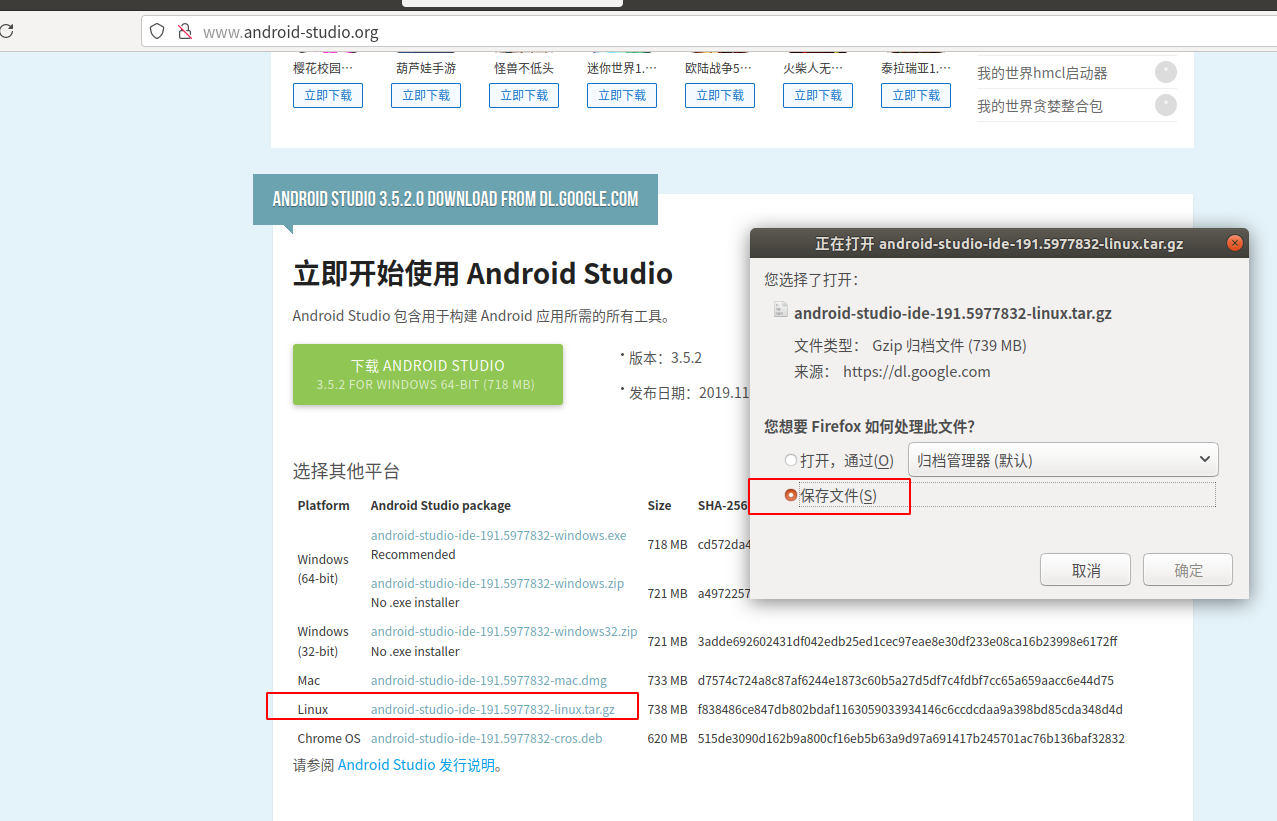Click download button under 泰拉瑞亚1.
The width and height of the screenshot is (1277, 821).
[x=916, y=95]
